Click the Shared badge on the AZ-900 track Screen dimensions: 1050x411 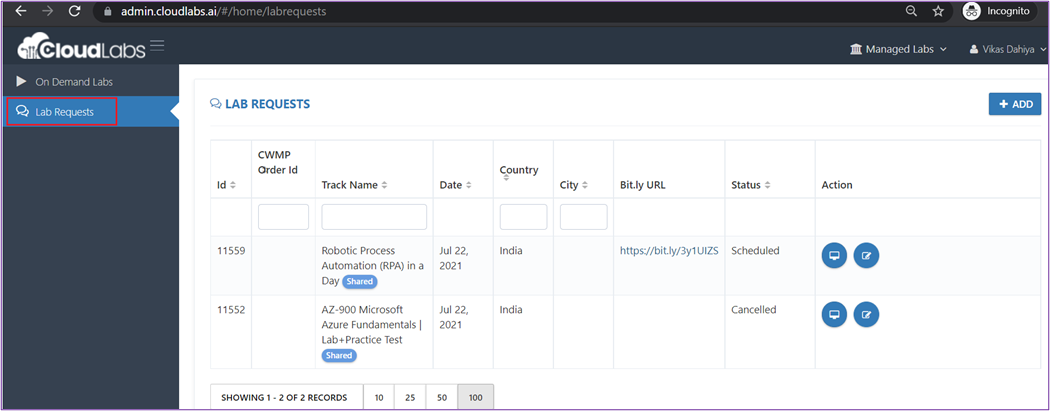339,355
